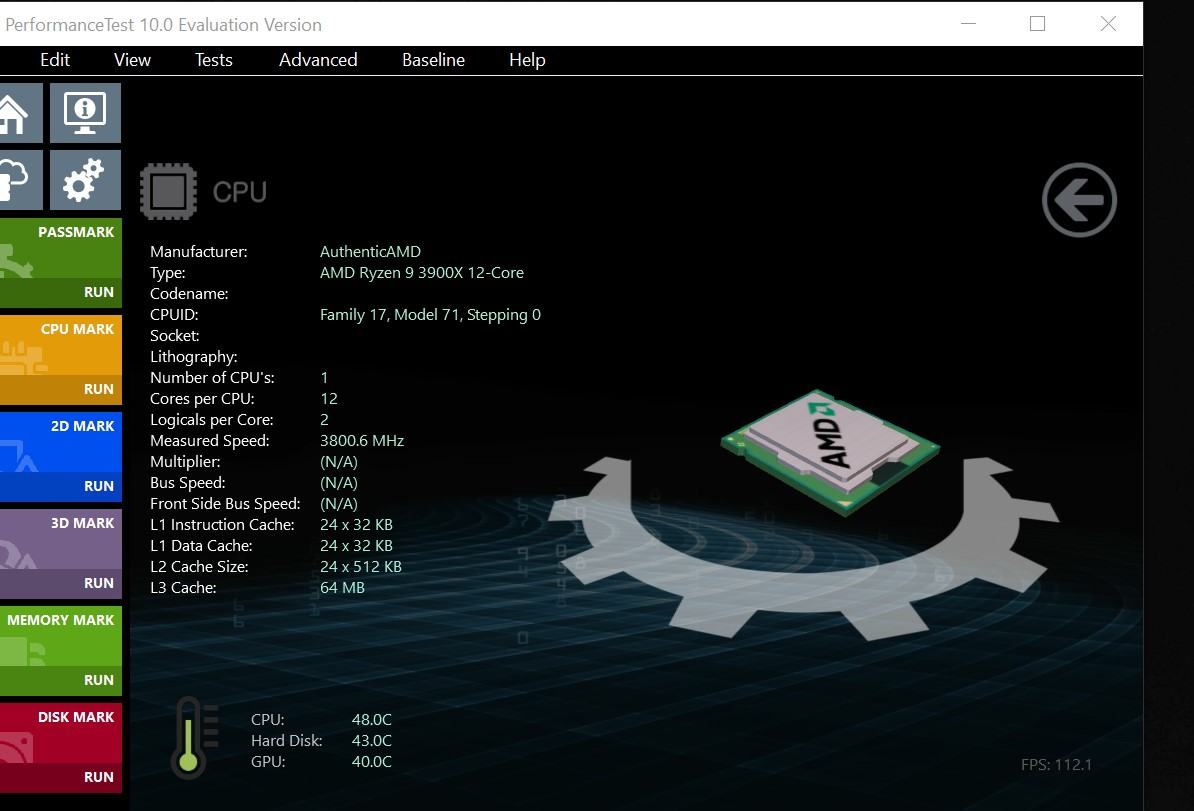Click the 'Lithography:' label
Image resolution: width=1194 pixels, height=811 pixels.
pyautogui.click(x=193, y=357)
